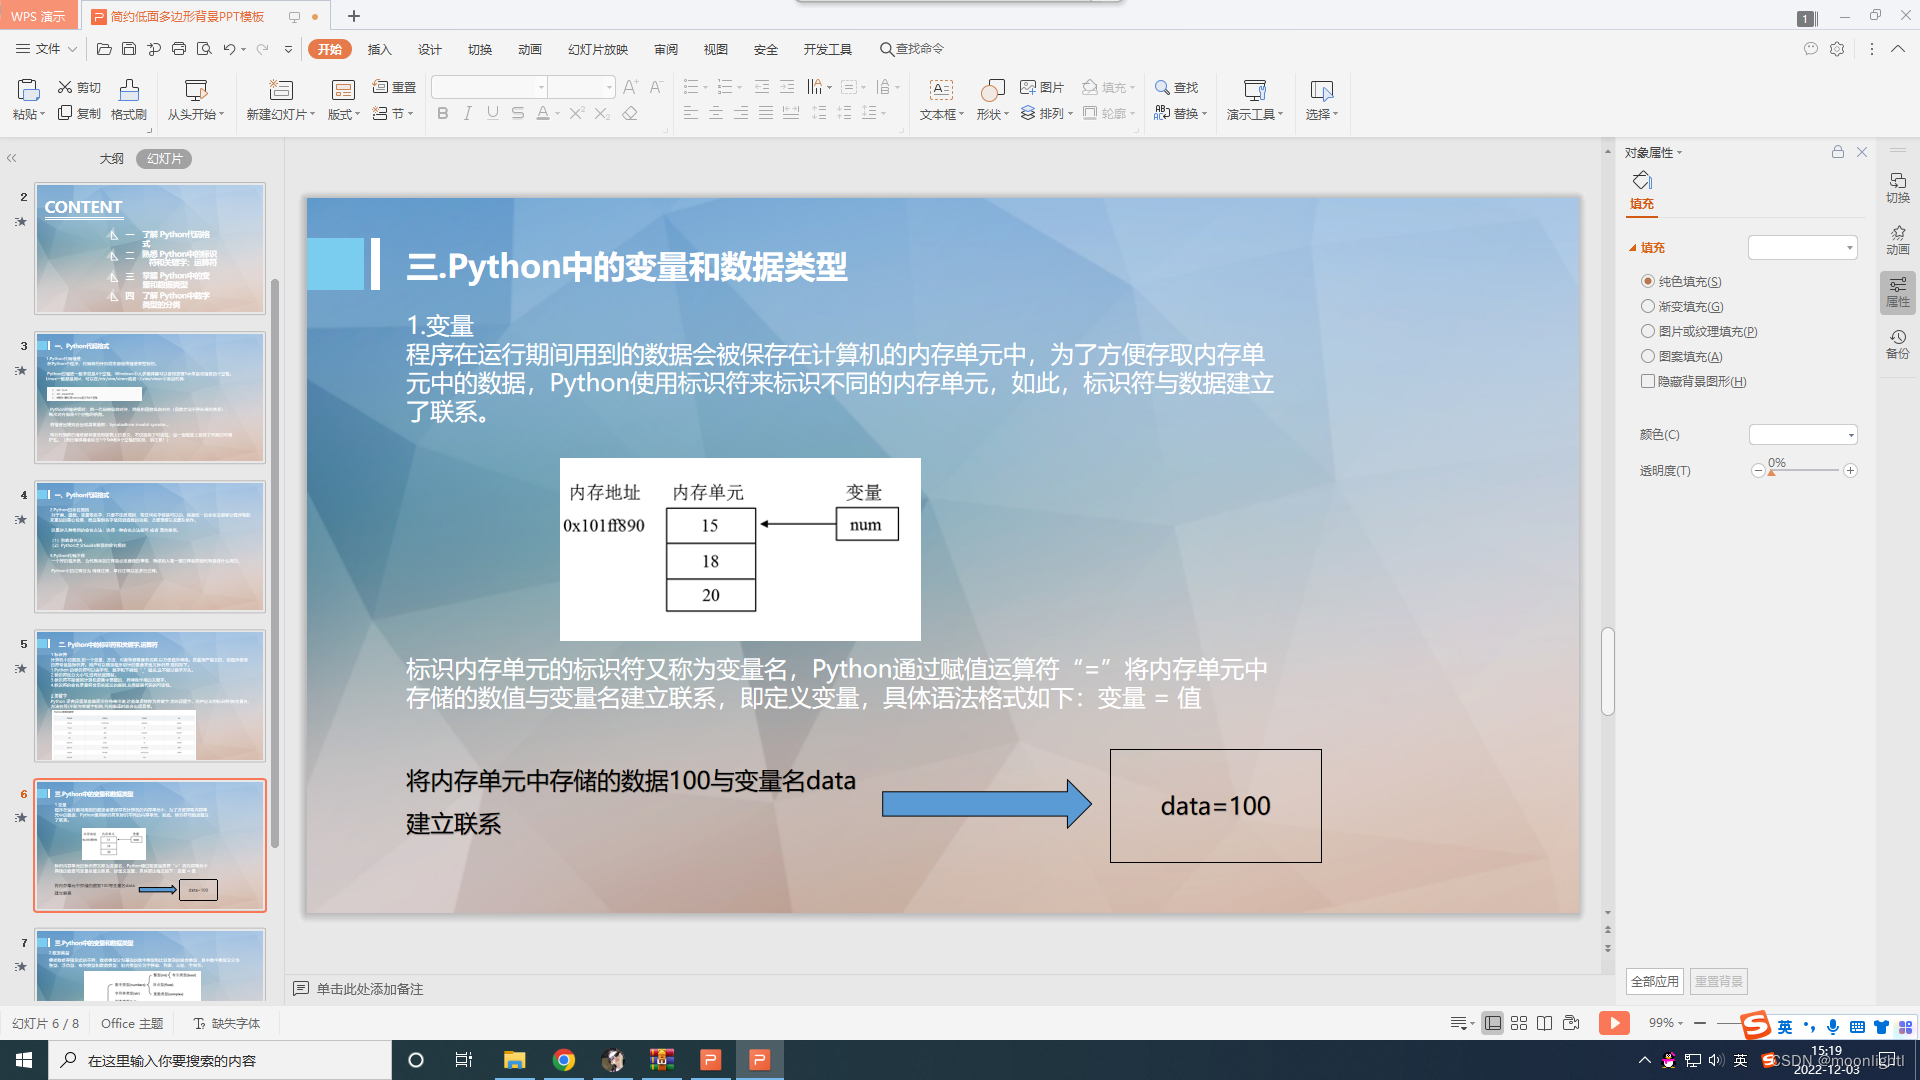
Task: Open the side panel Animation (动画) icon
Action: 1897,240
